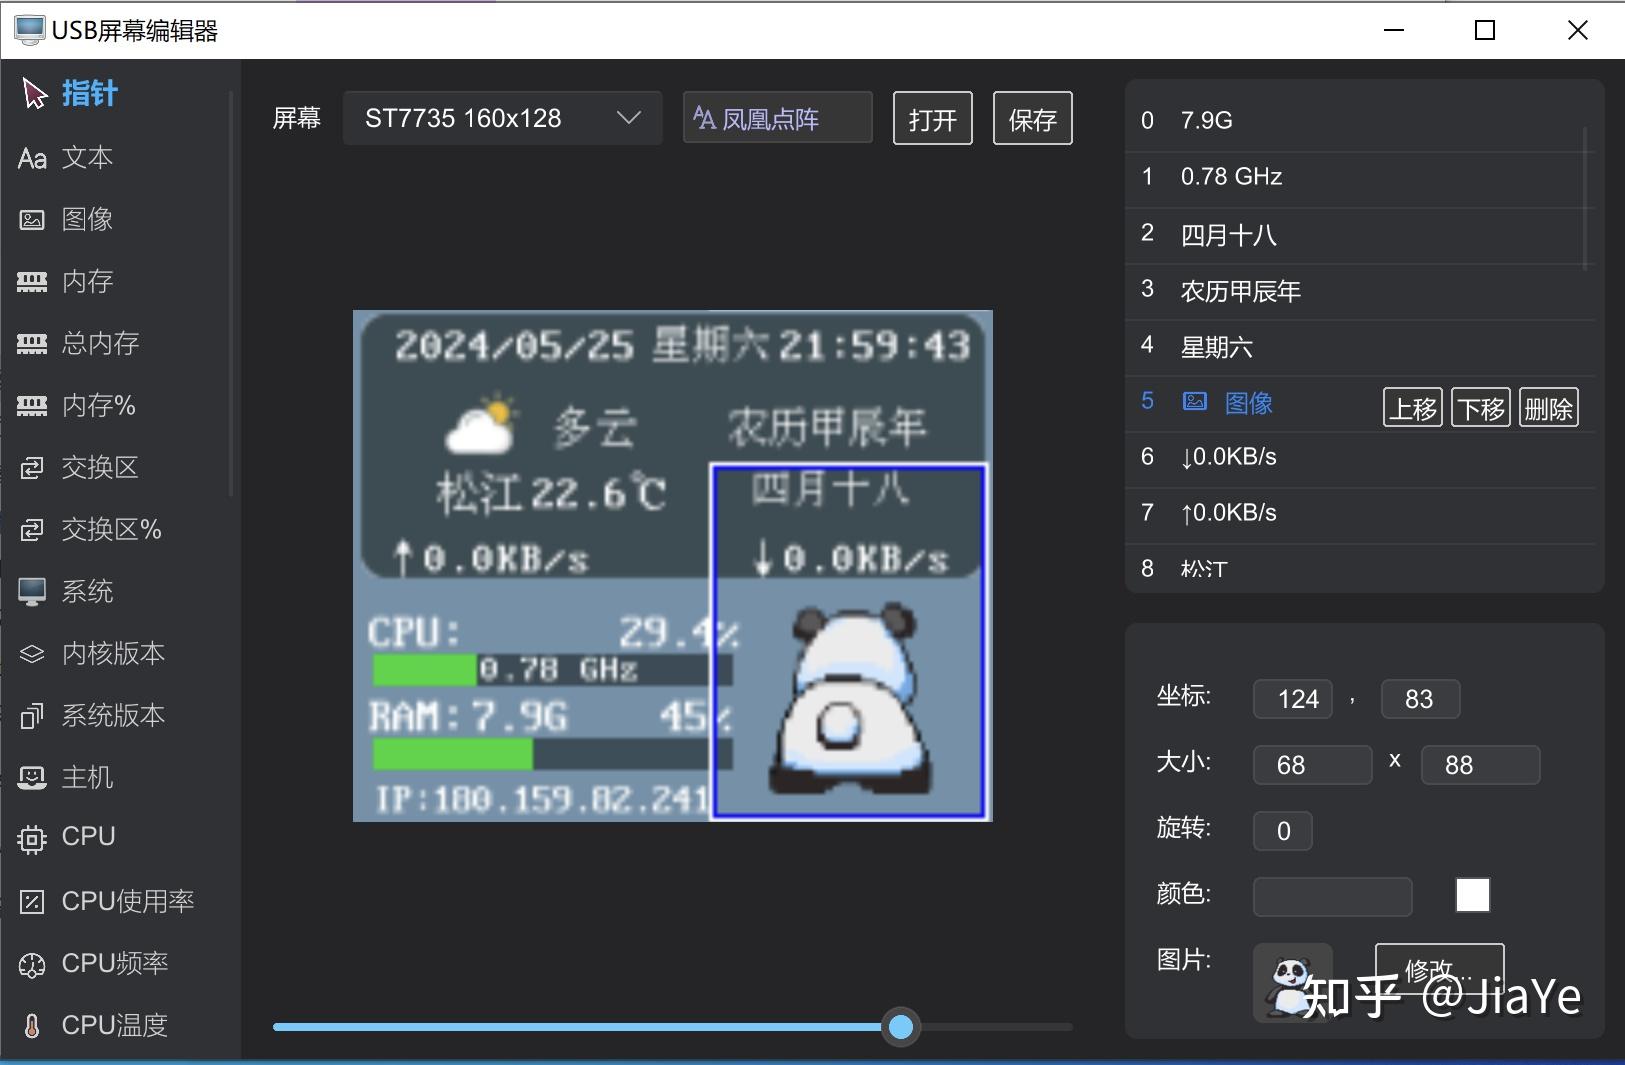
Task: Add the 主机 host widget
Action: (66, 777)
